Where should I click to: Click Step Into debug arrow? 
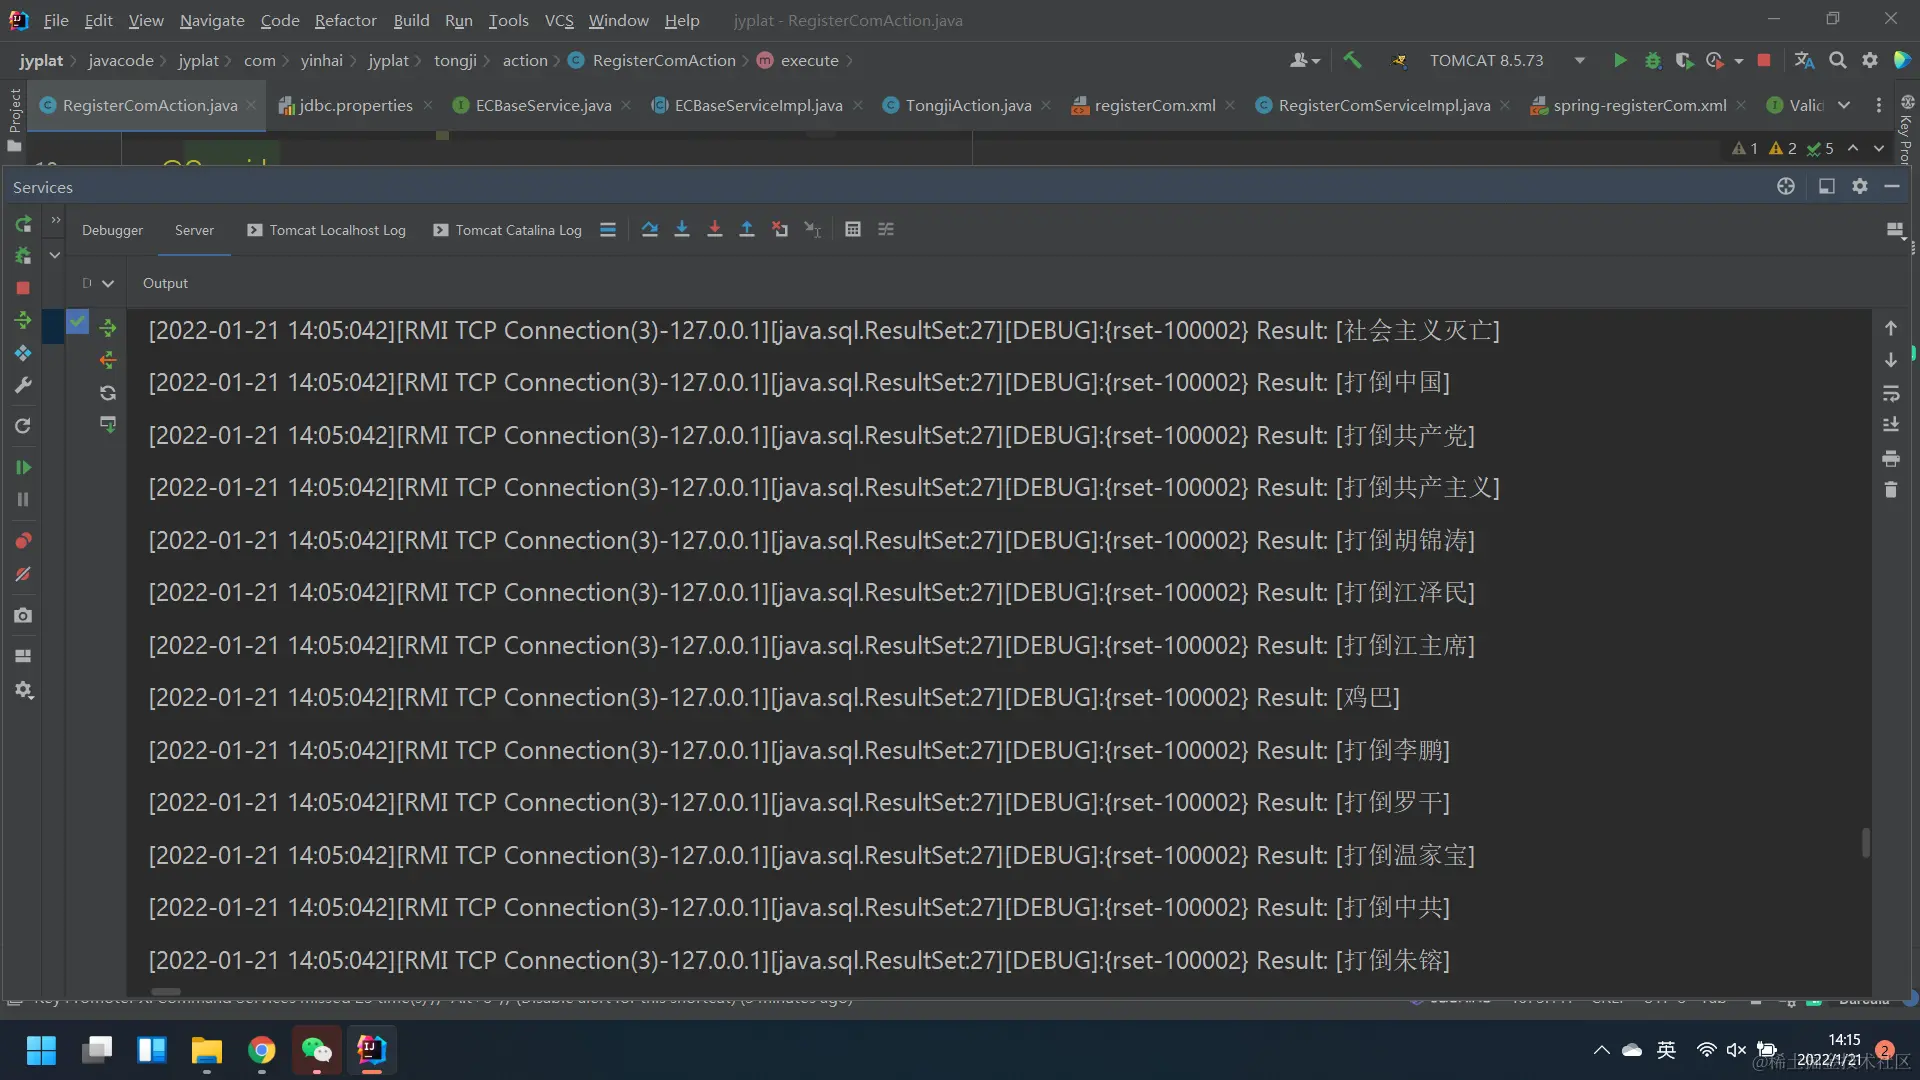point(682,230)
